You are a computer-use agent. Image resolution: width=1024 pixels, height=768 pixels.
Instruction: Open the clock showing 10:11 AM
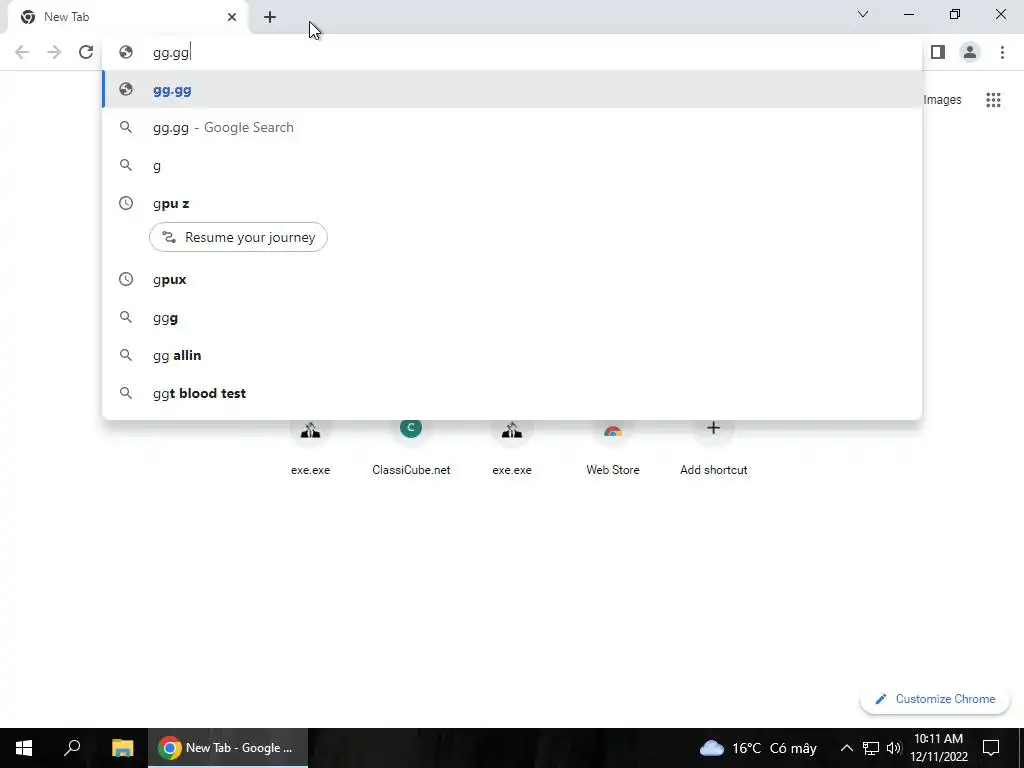coord(938,748)
